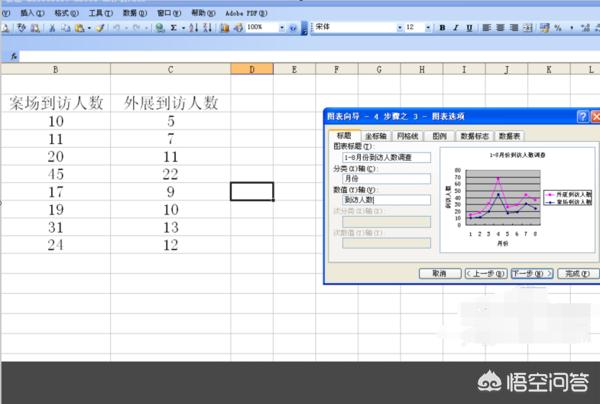Click the percent style icon
The height and width of the screenshot is (404, 600).
pyautogui.click(x=557, y=28)
